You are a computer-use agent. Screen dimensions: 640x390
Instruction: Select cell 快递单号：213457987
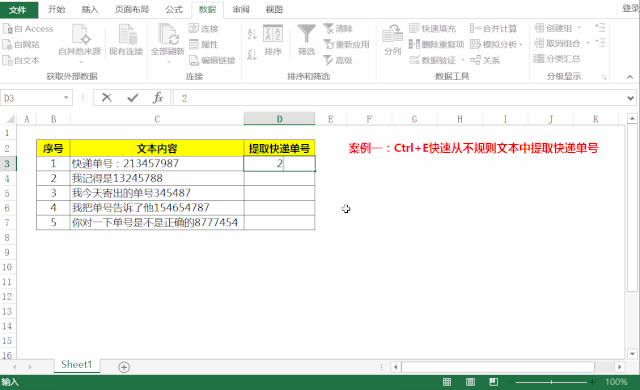coord(157,164)
